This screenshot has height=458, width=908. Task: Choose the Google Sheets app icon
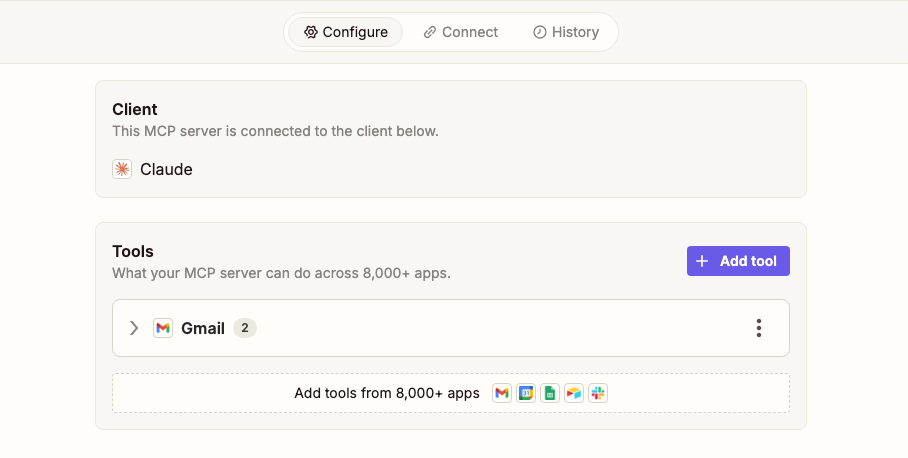click(x=550, y=393)
